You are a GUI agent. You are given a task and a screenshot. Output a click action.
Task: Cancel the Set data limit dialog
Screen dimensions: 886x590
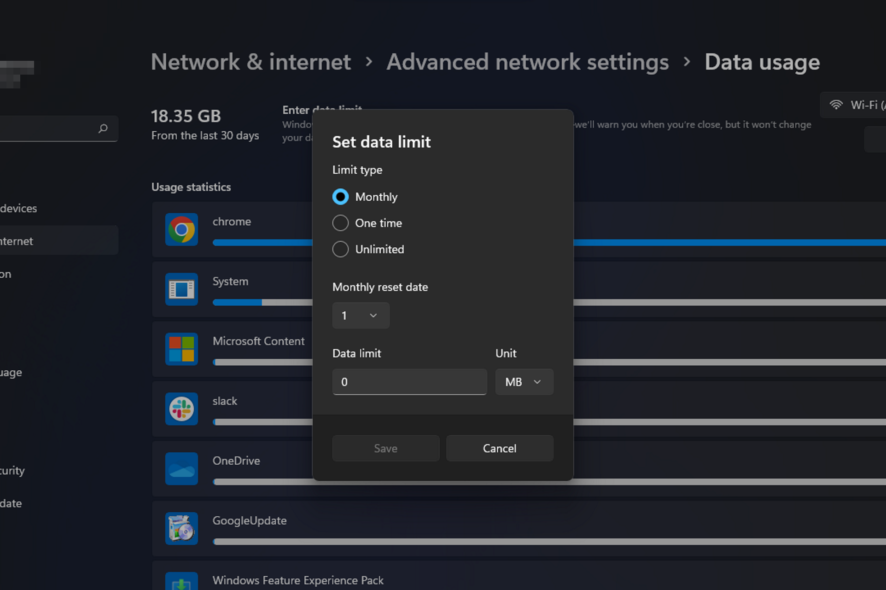500,448
